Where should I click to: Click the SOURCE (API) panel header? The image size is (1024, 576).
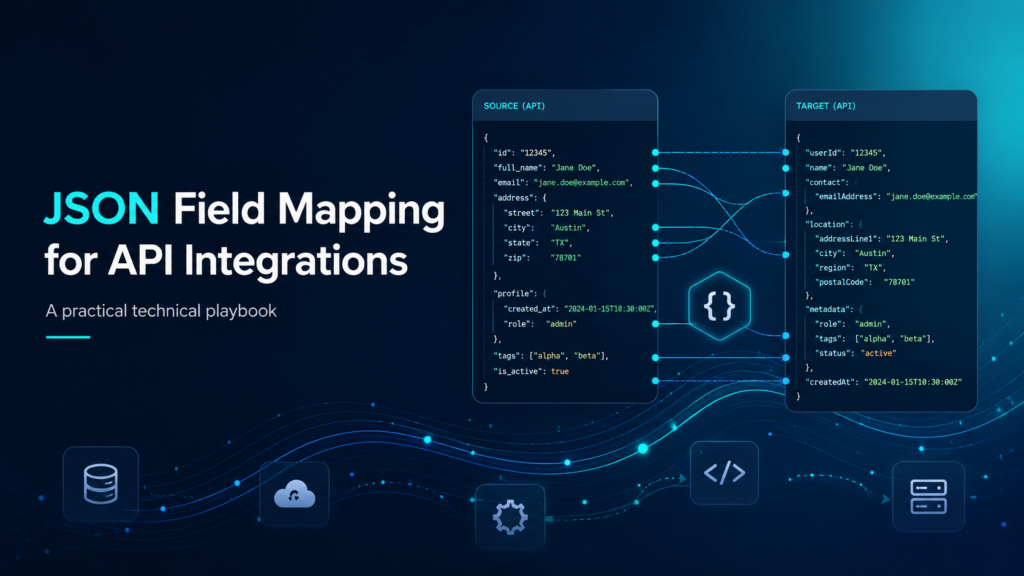coord(565,106)
